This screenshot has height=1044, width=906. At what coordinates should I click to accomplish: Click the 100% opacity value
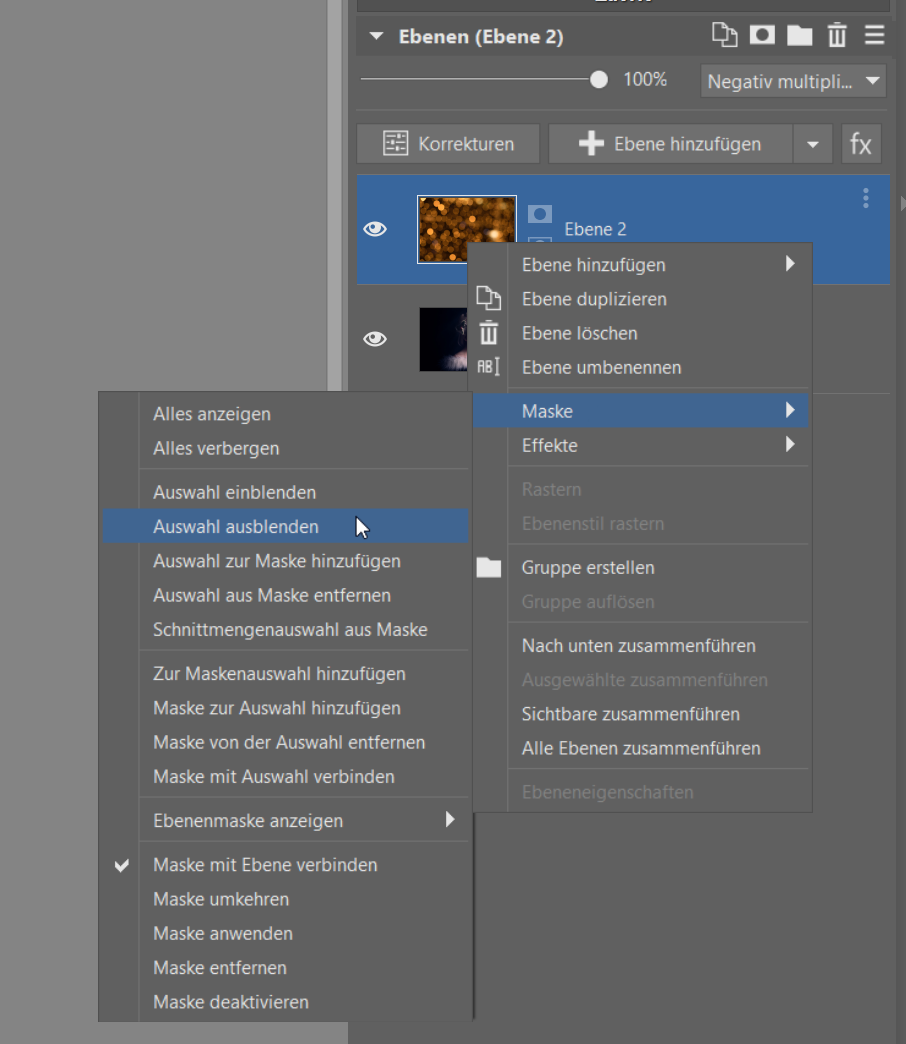pyautogui.click(x=645, y=79)
